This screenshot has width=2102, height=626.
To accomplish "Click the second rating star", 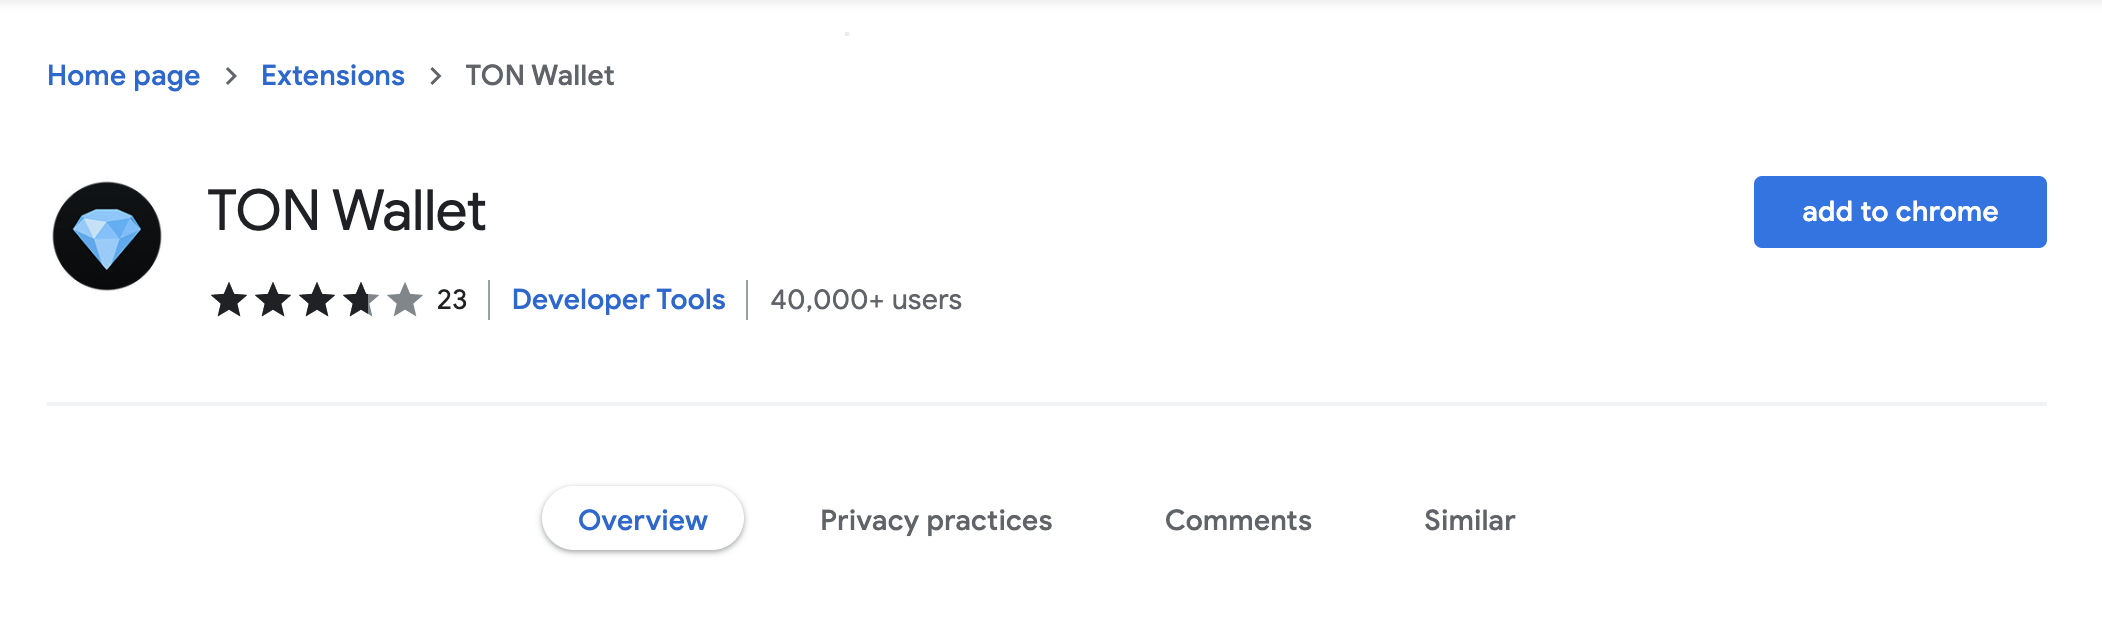I will tap(273, 299).
